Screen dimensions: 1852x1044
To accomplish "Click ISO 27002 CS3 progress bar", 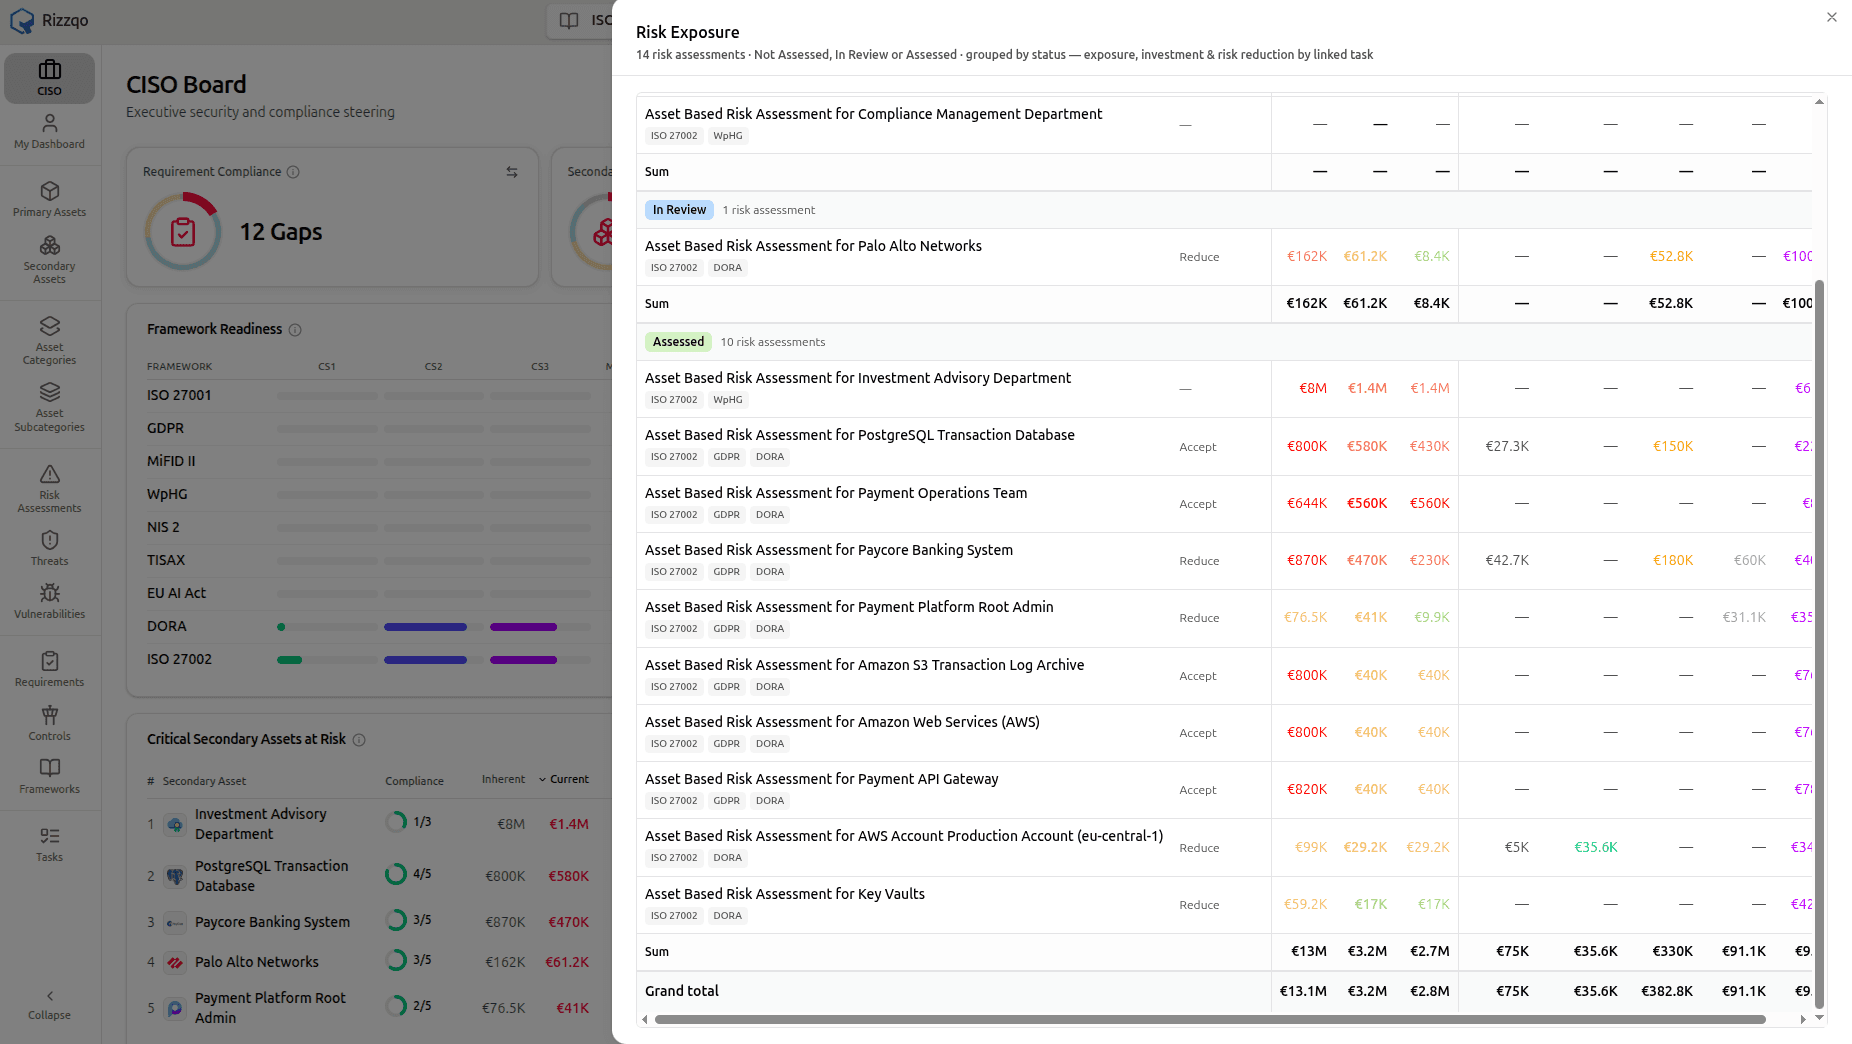I will 540,660.
